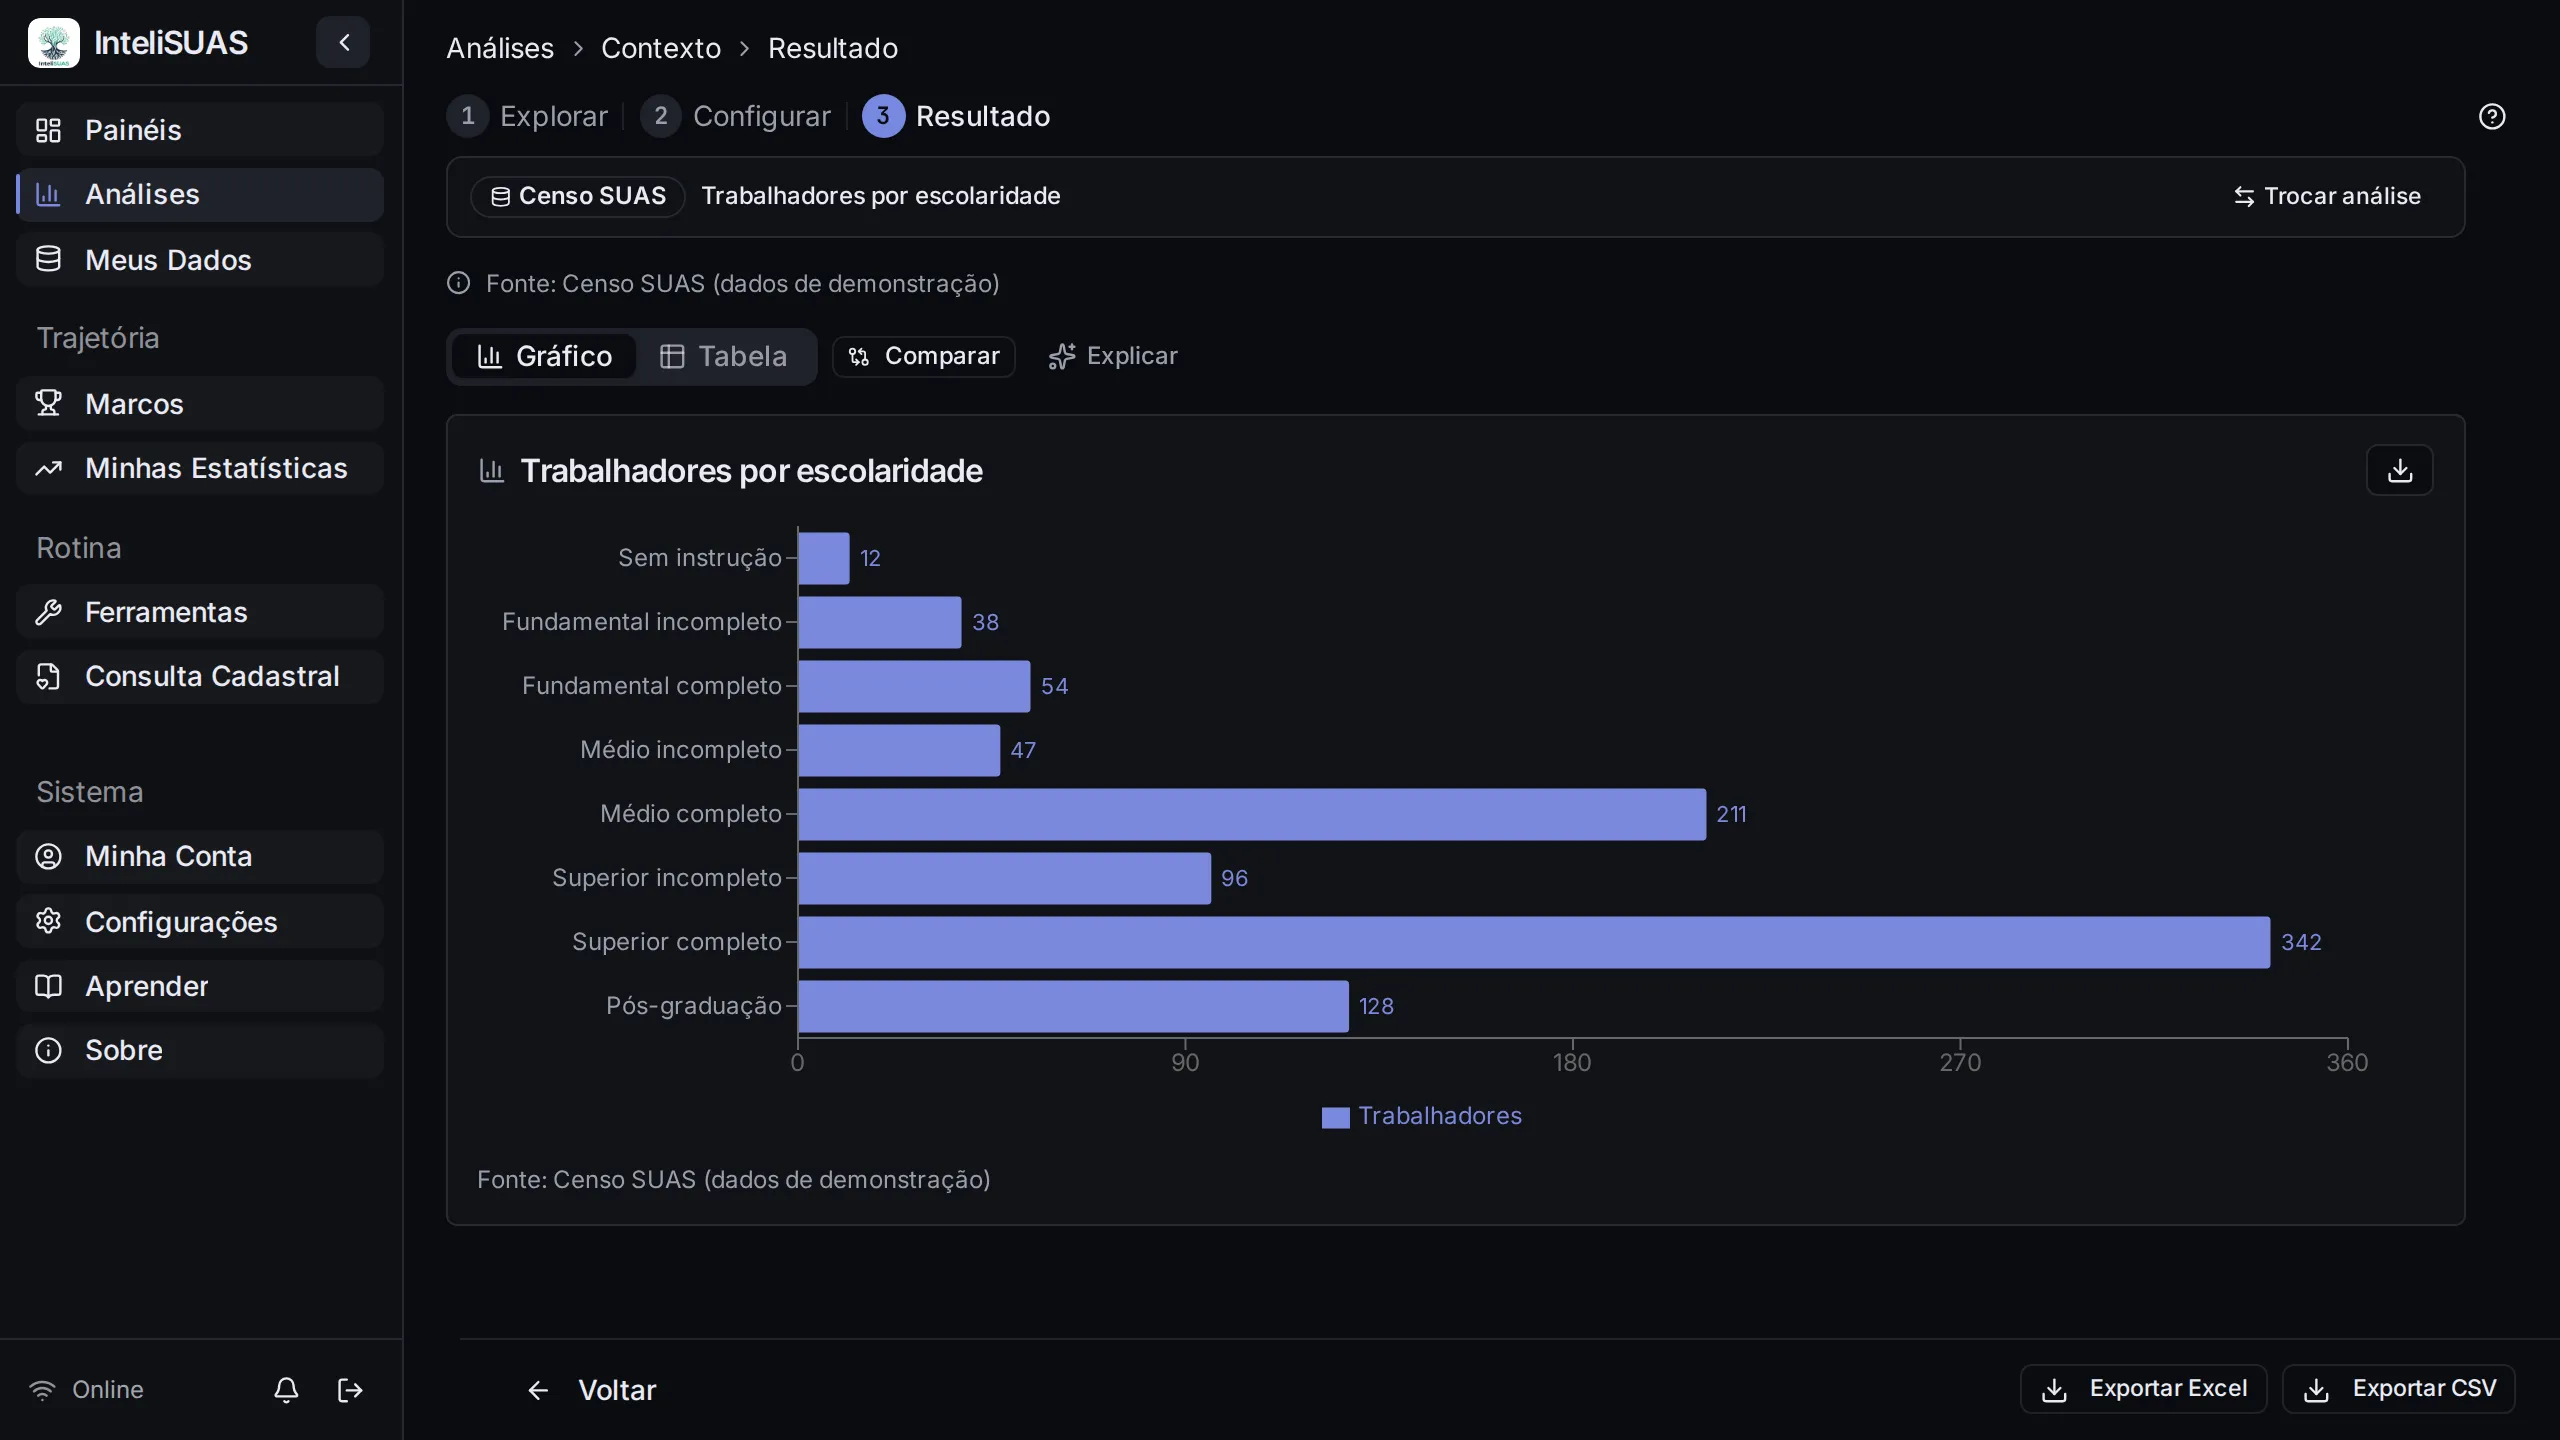2560x1440 pixels.
Task: Click Explicar with the sparkles icon
Action: [1113, 356]
